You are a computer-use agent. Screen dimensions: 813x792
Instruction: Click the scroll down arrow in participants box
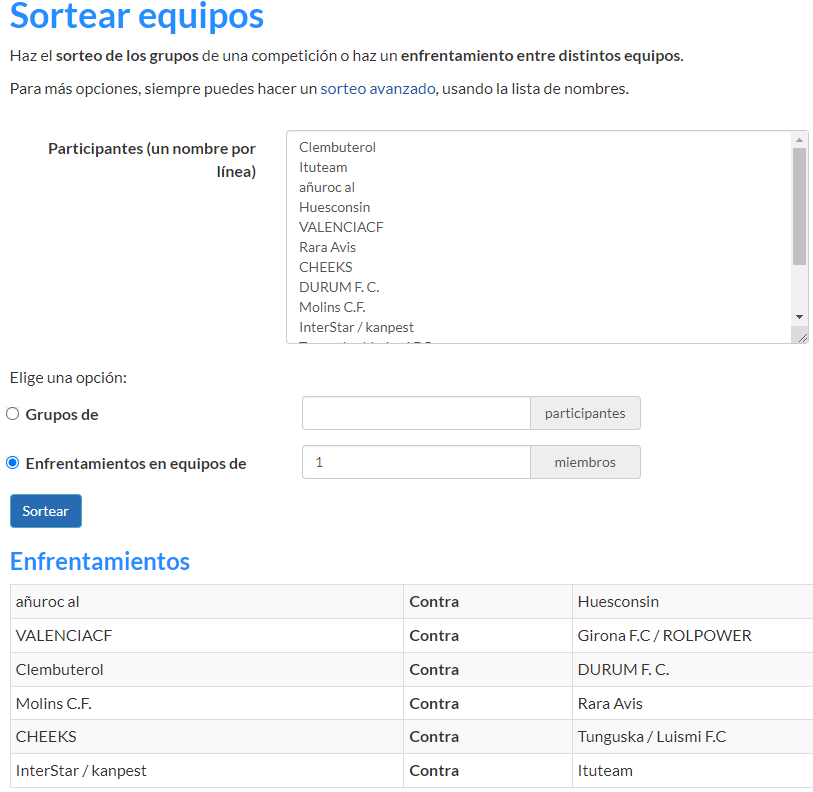tap(799, 316)
